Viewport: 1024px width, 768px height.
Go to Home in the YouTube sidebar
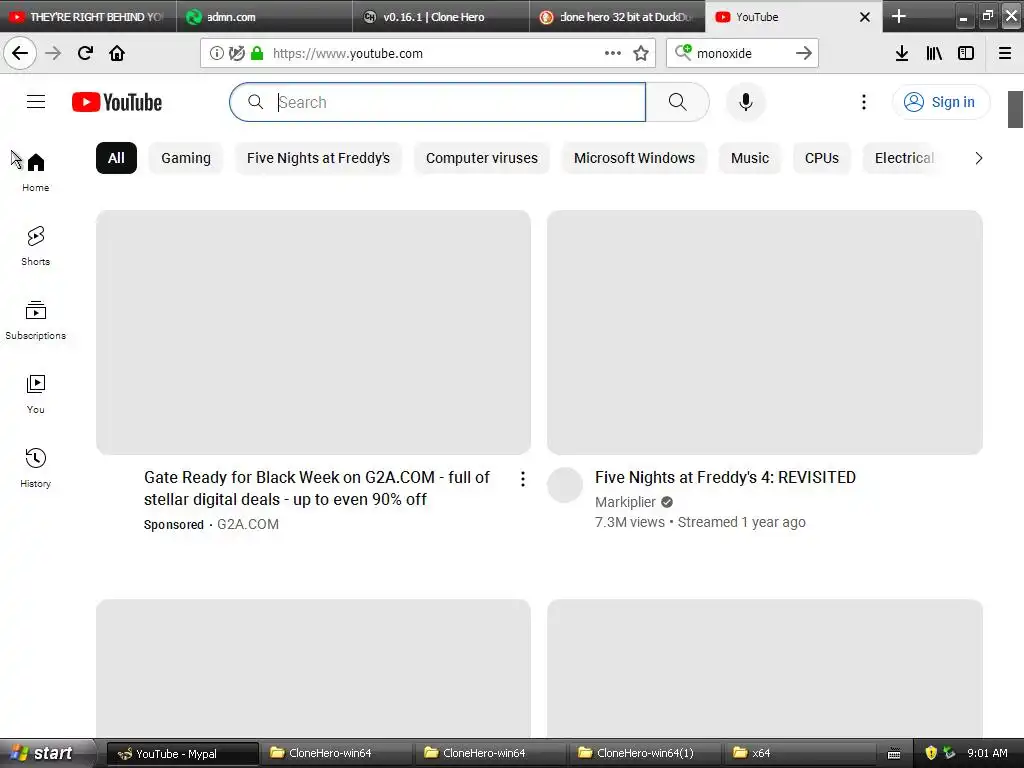pos(36,172)
